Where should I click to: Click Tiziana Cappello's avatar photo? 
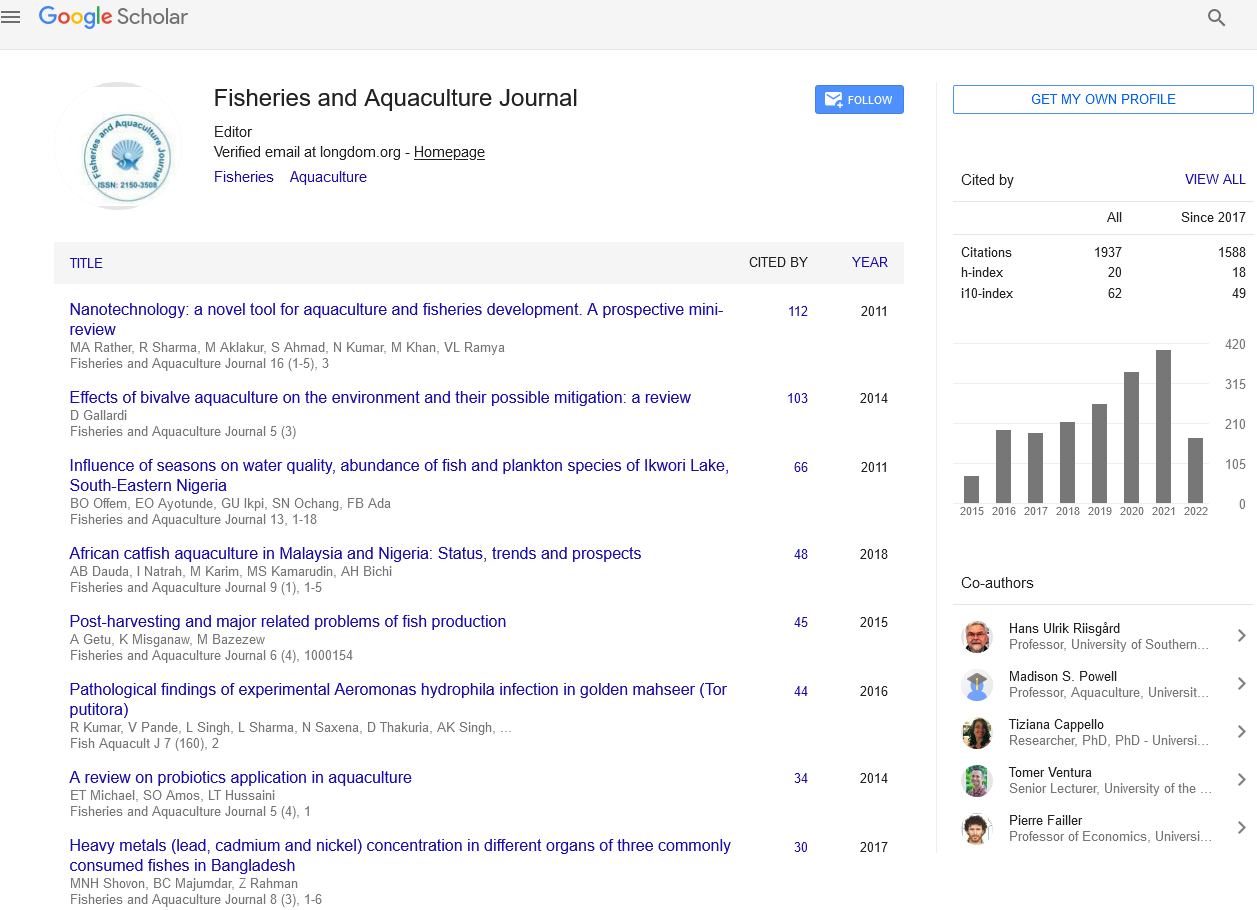976,733
